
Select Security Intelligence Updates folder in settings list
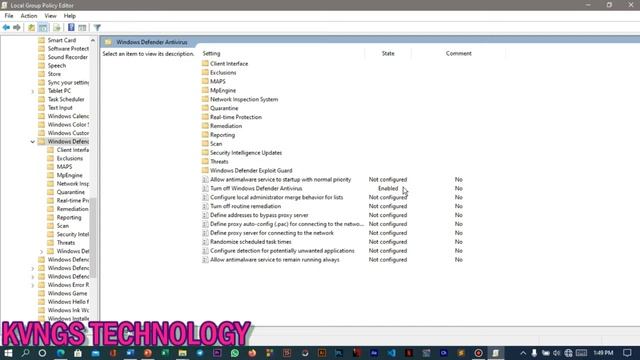(246, 153)
